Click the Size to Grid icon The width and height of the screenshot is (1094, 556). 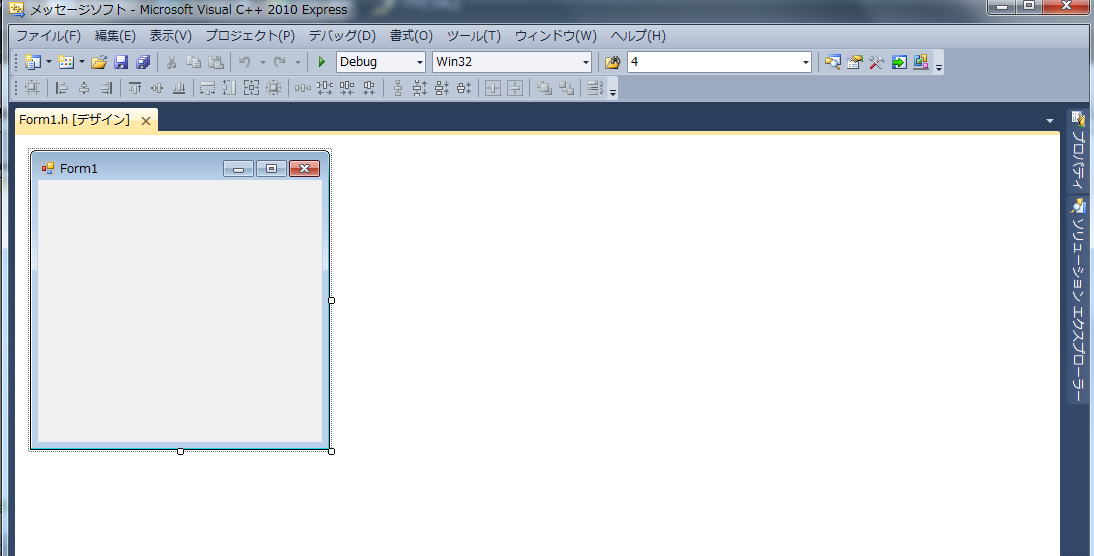click(274, 88)
